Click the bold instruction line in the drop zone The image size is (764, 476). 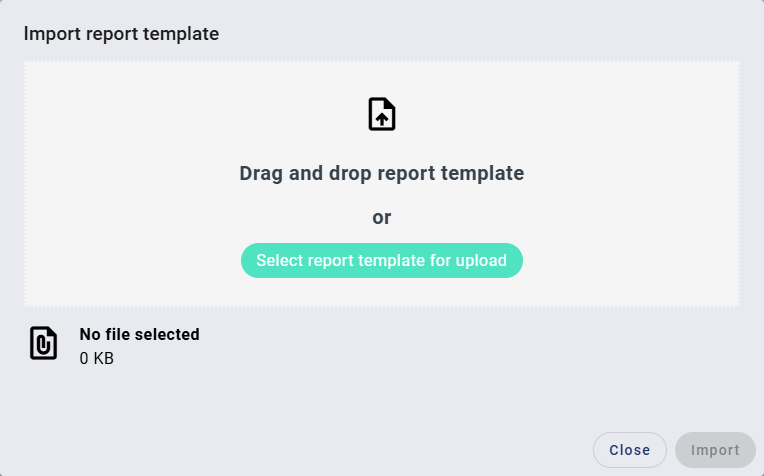382,173
